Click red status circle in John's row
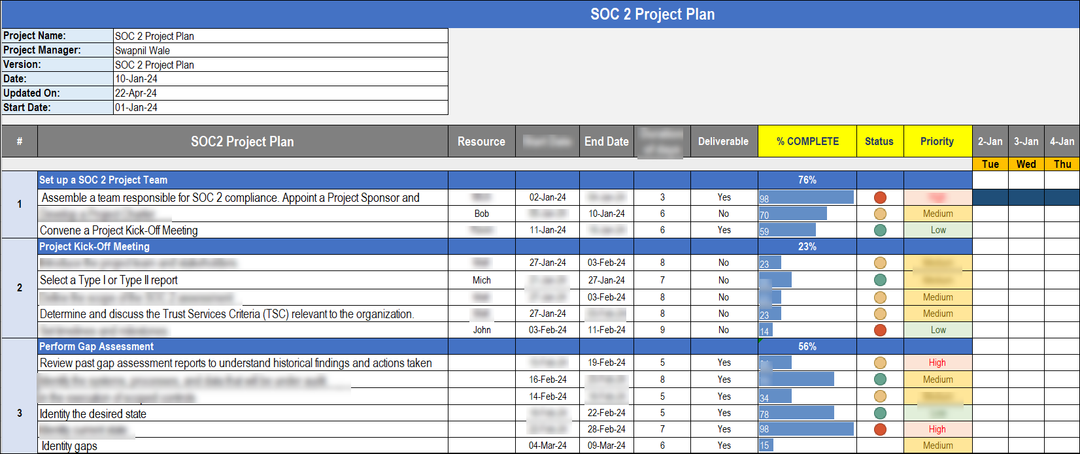The height and width of the screenshot is (454, 1080). coord(880,329)
